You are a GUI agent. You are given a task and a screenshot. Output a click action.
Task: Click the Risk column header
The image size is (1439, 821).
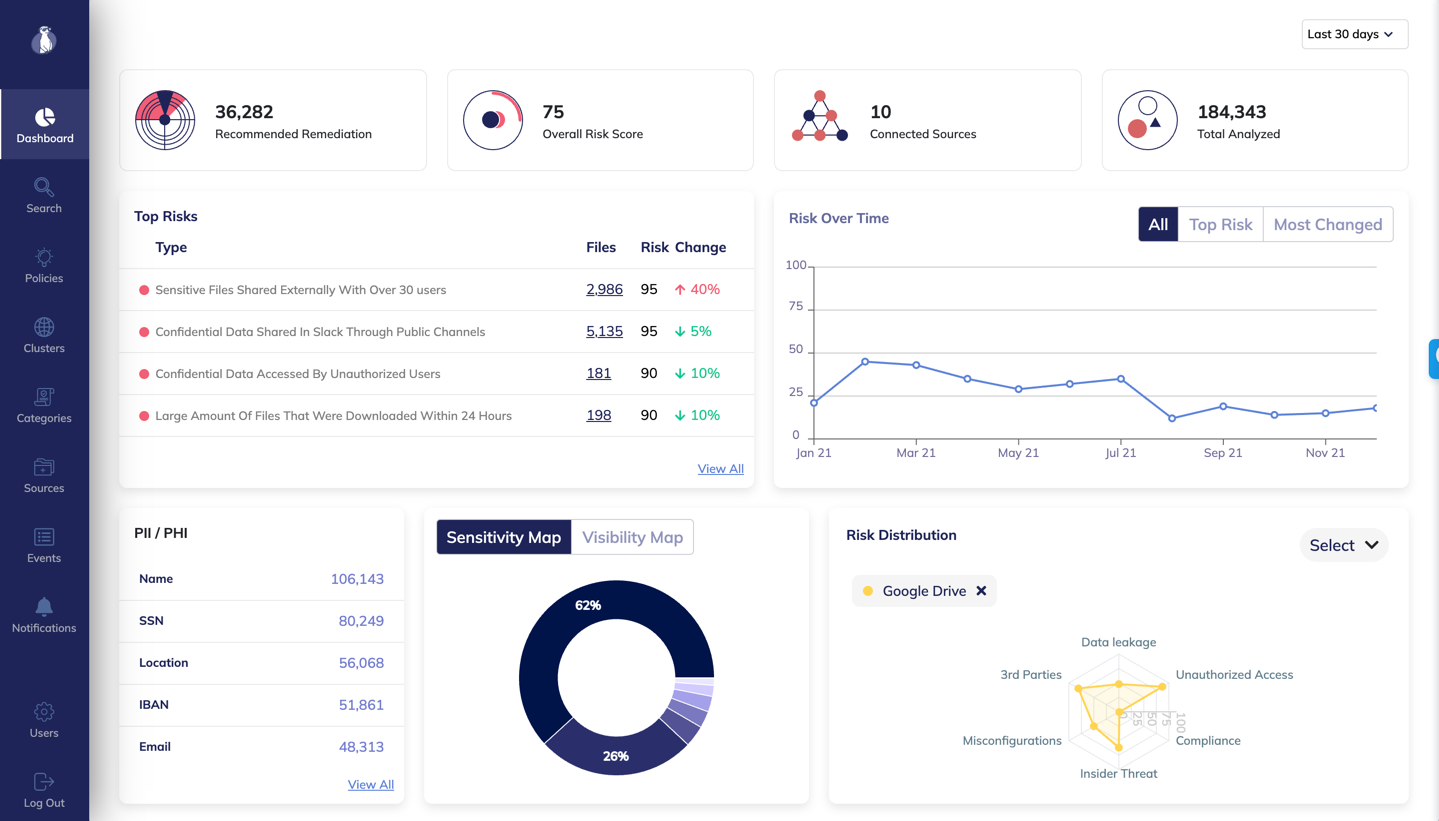pyautogui.click(x=654, y=247)
